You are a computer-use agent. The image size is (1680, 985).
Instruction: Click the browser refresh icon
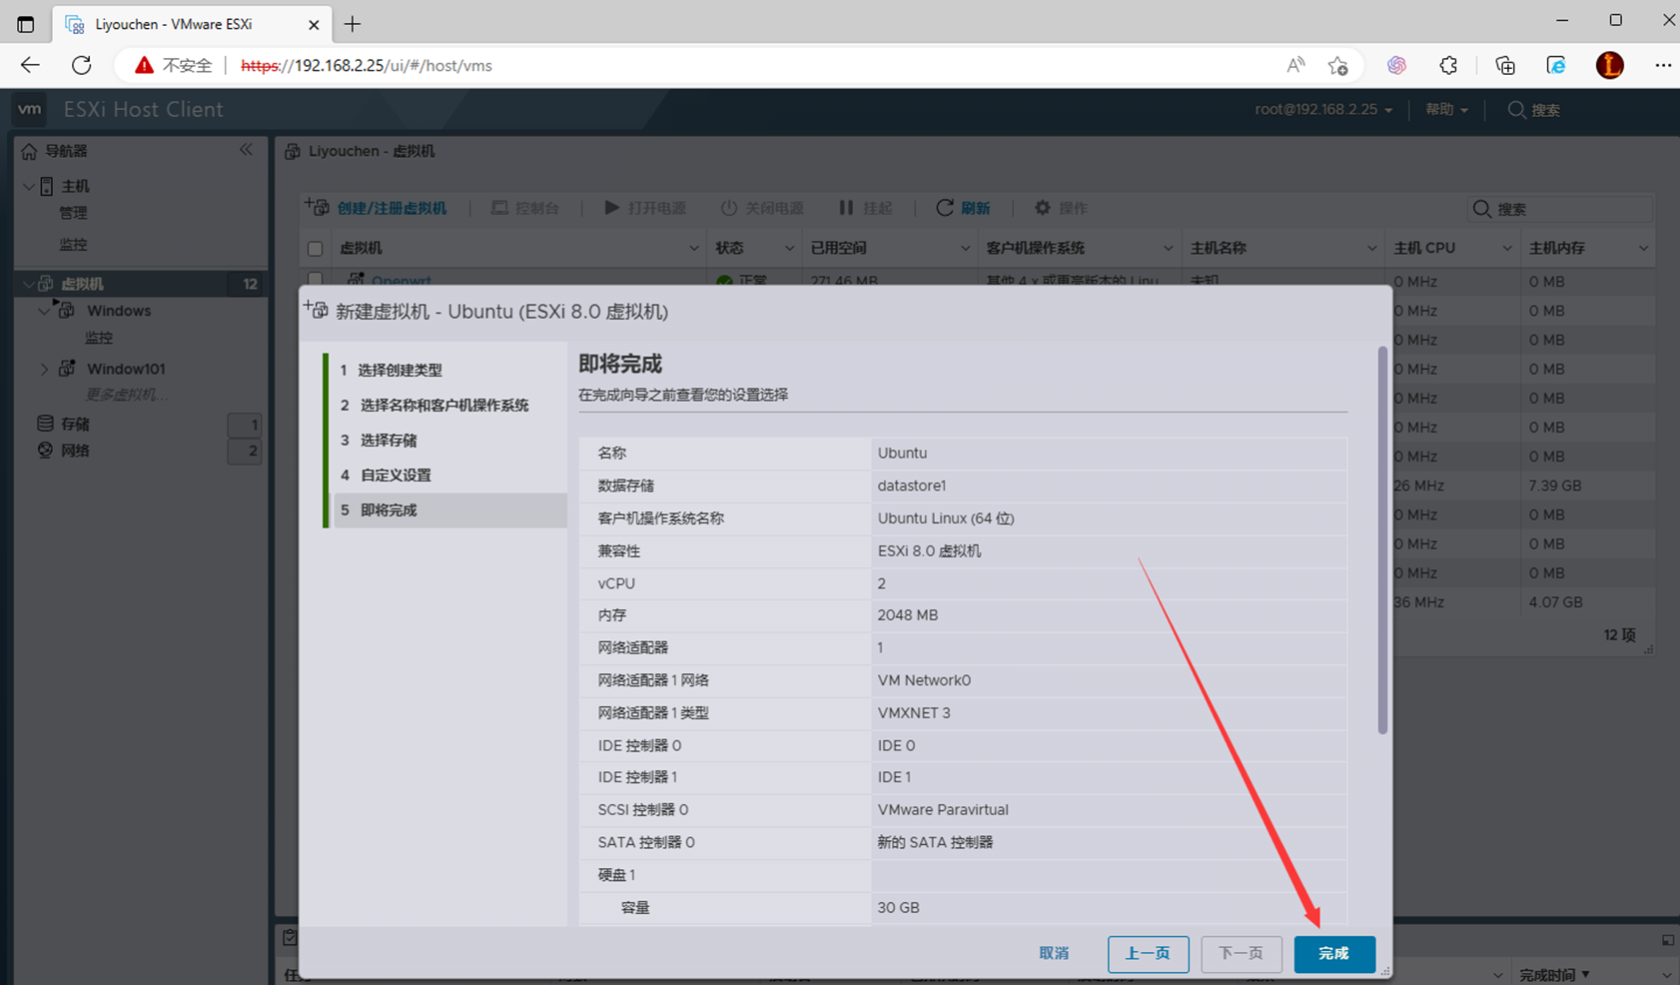[x=82, y=66]
